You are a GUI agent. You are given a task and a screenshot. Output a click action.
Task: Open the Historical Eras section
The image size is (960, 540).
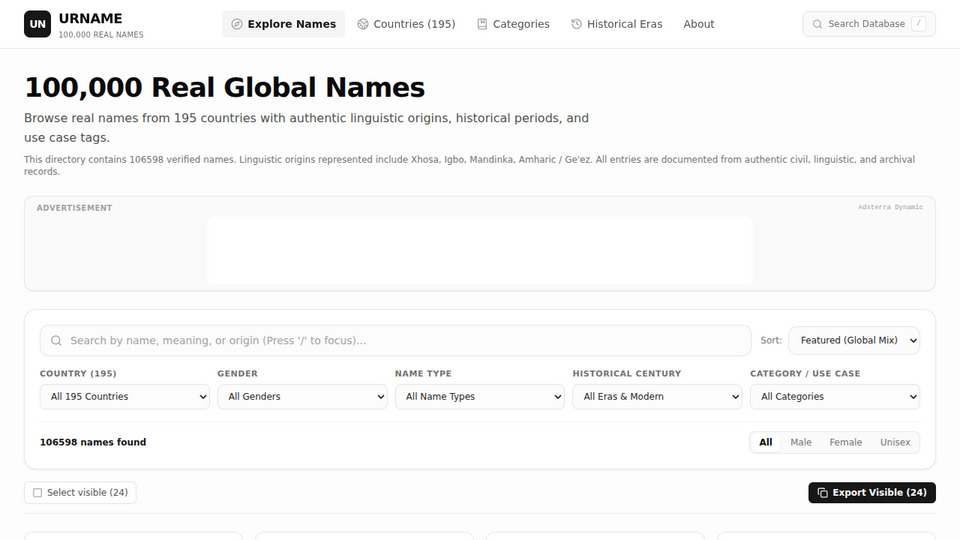pos(617,24)
